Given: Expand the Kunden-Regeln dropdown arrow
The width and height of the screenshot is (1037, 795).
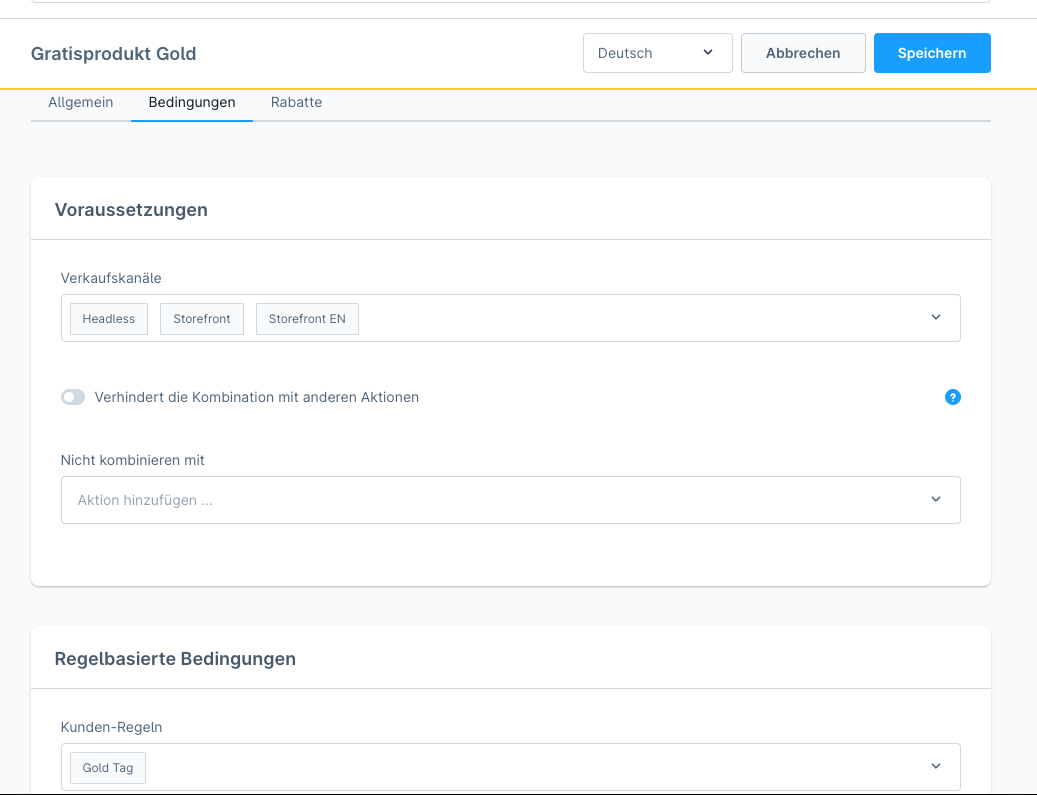Looking at the screenshot, I should (935, 767).
